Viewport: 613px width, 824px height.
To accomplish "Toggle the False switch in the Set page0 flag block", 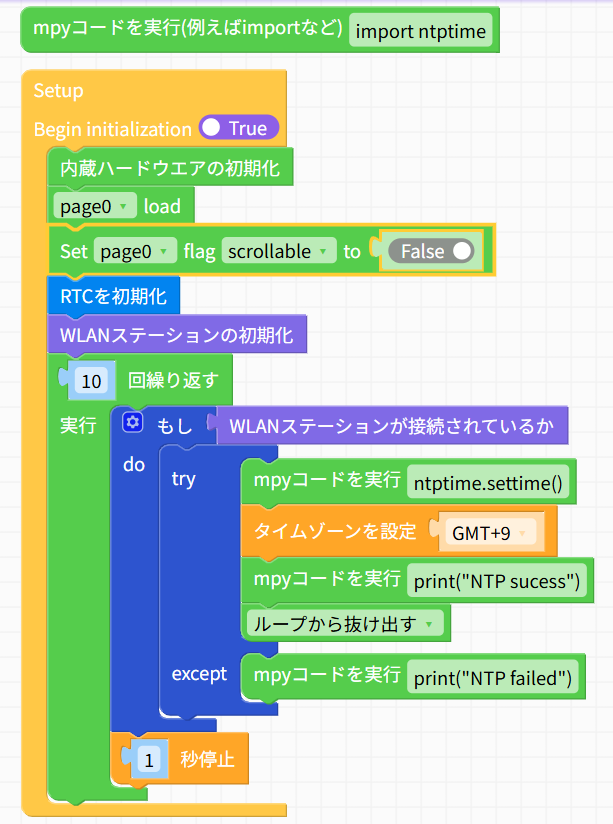I will (431, 251).
